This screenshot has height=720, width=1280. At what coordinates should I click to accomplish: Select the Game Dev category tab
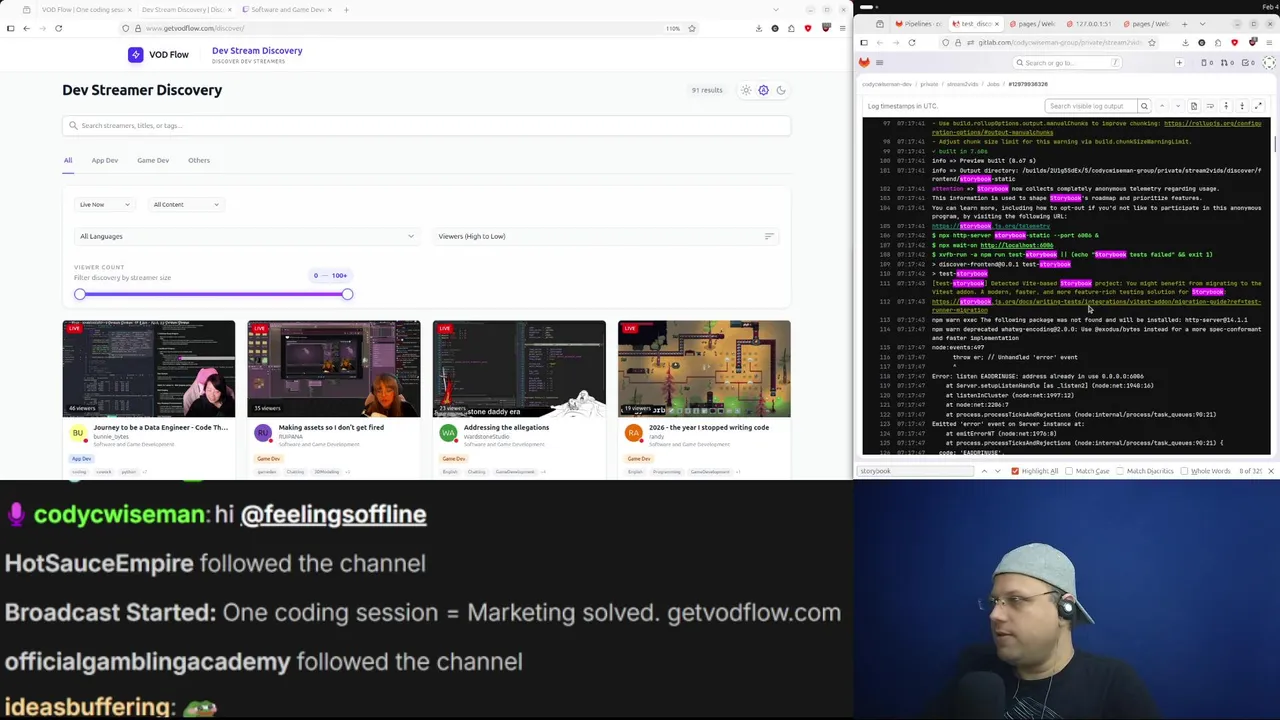pos(153,160)
